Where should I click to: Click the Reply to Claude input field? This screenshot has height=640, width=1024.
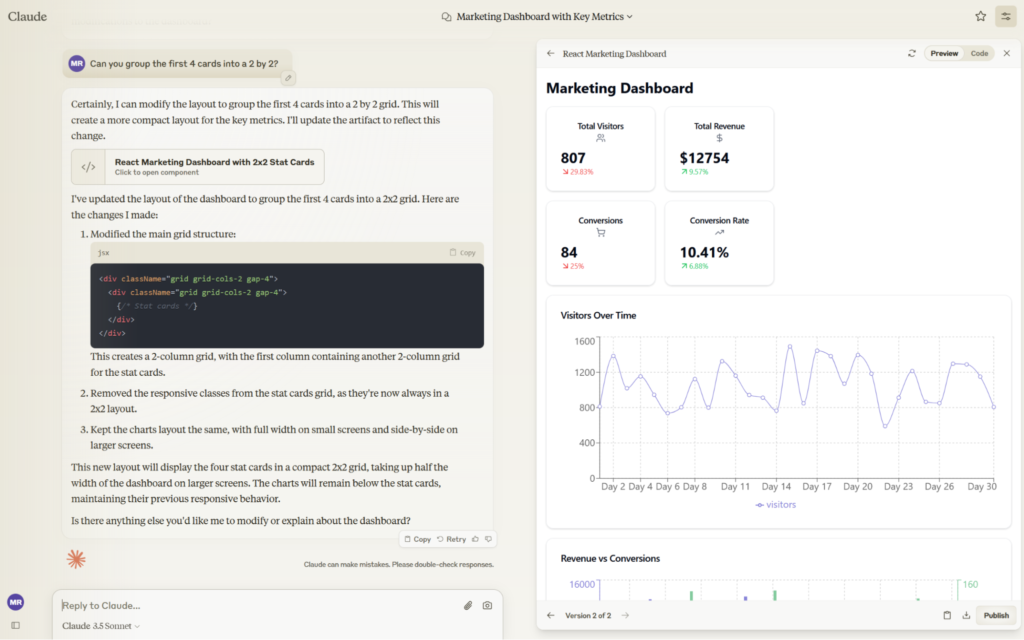250,605
